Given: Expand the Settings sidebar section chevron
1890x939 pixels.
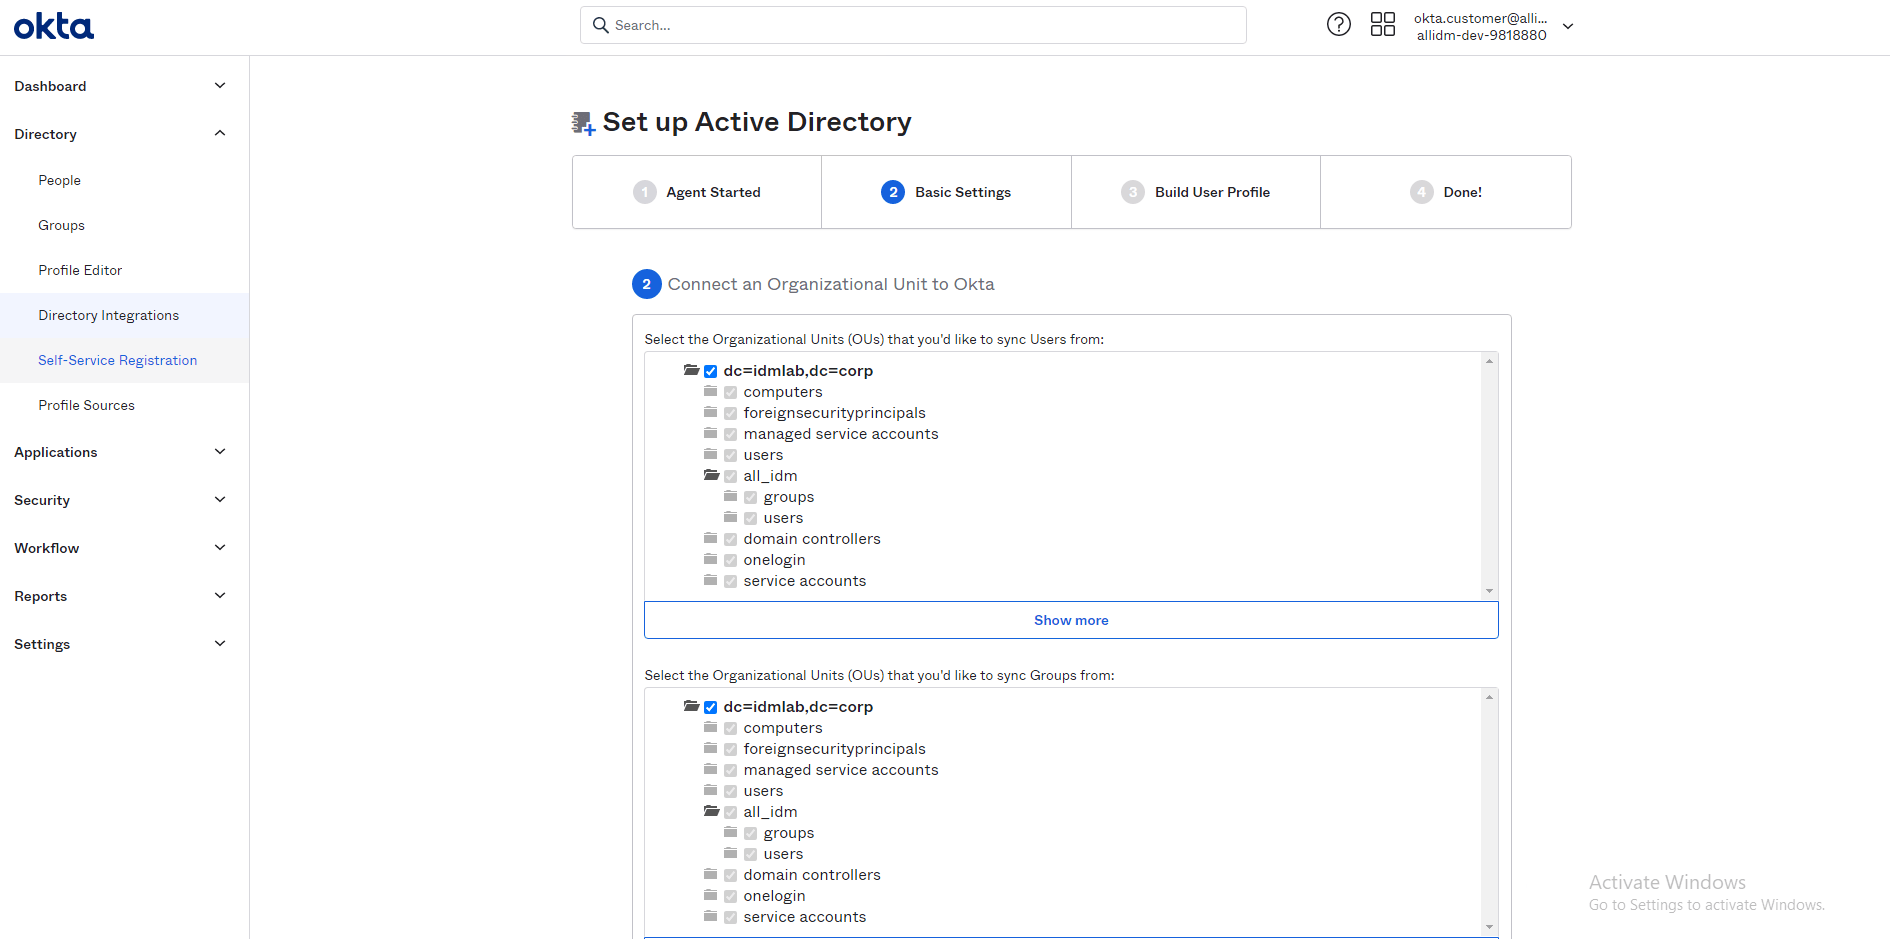Looking at the screenshot, I should [220, 644].
